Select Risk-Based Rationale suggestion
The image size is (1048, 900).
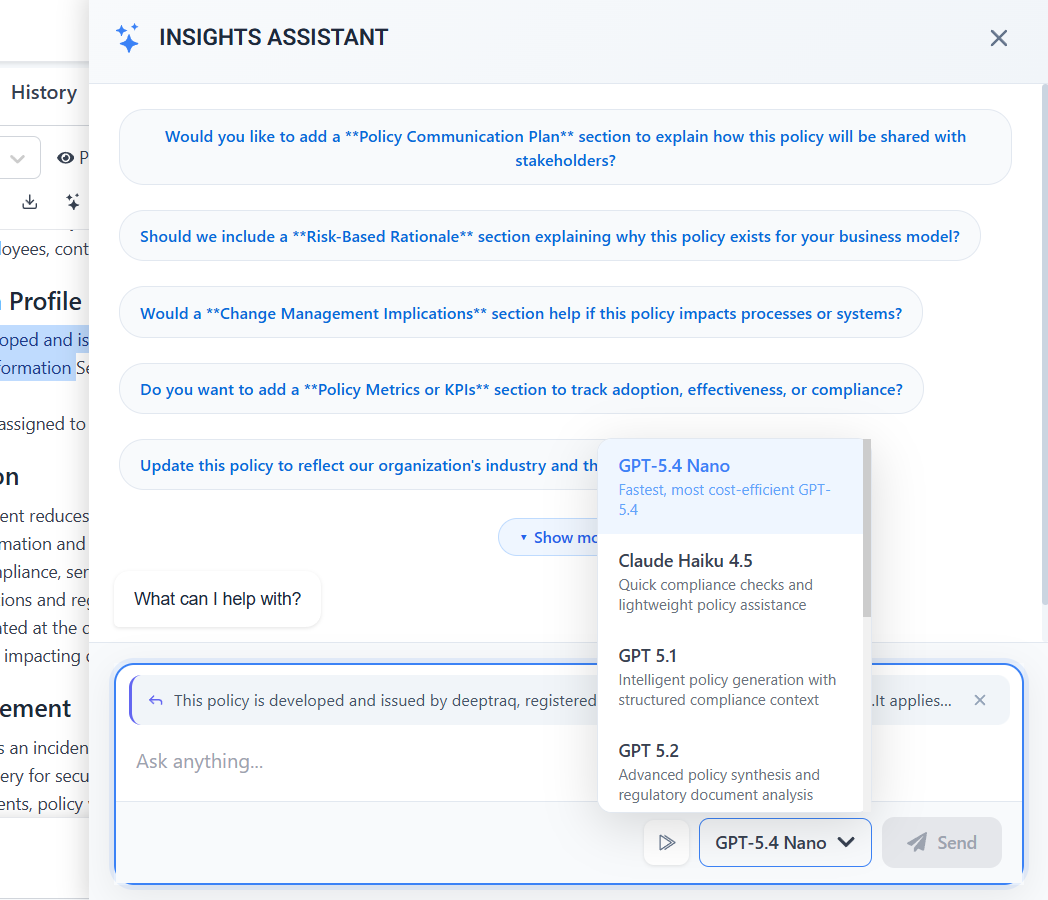click(x=549, y=236)
